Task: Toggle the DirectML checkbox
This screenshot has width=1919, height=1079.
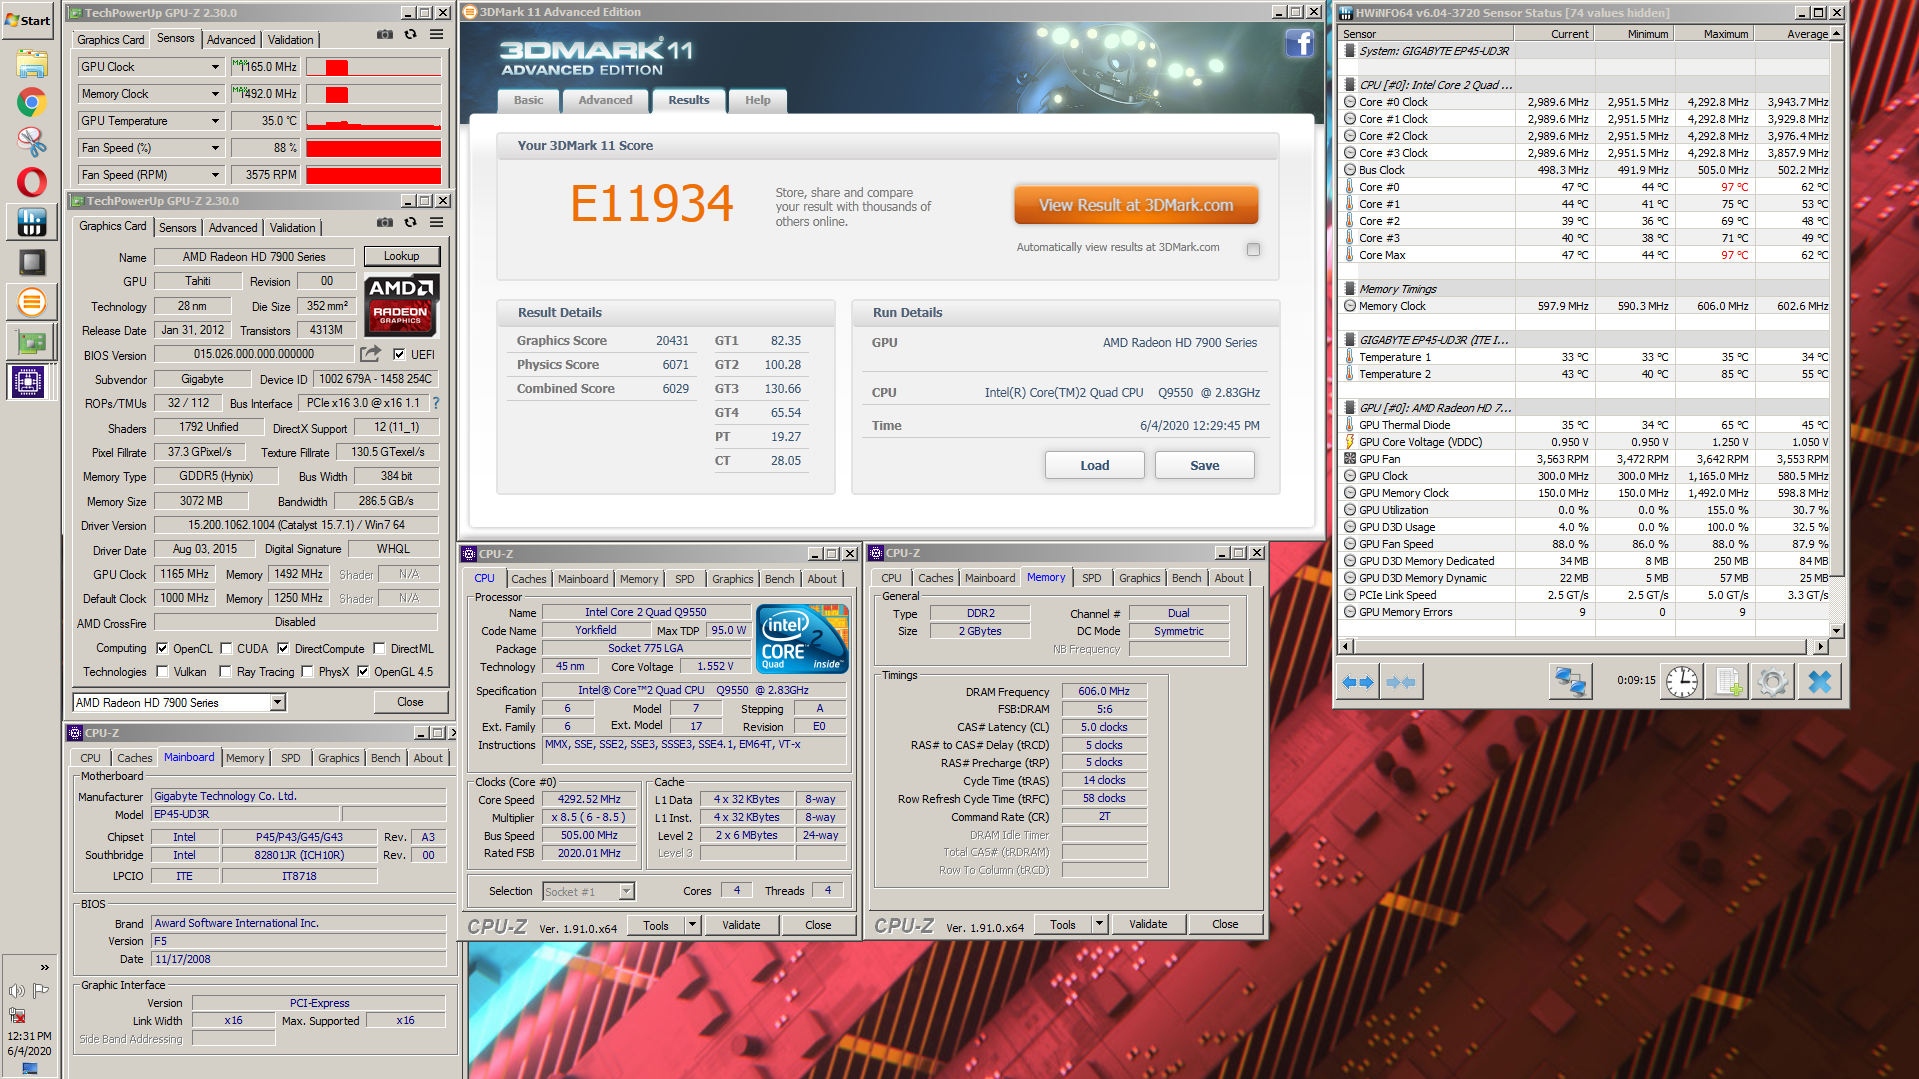Action: click(379, 648)
